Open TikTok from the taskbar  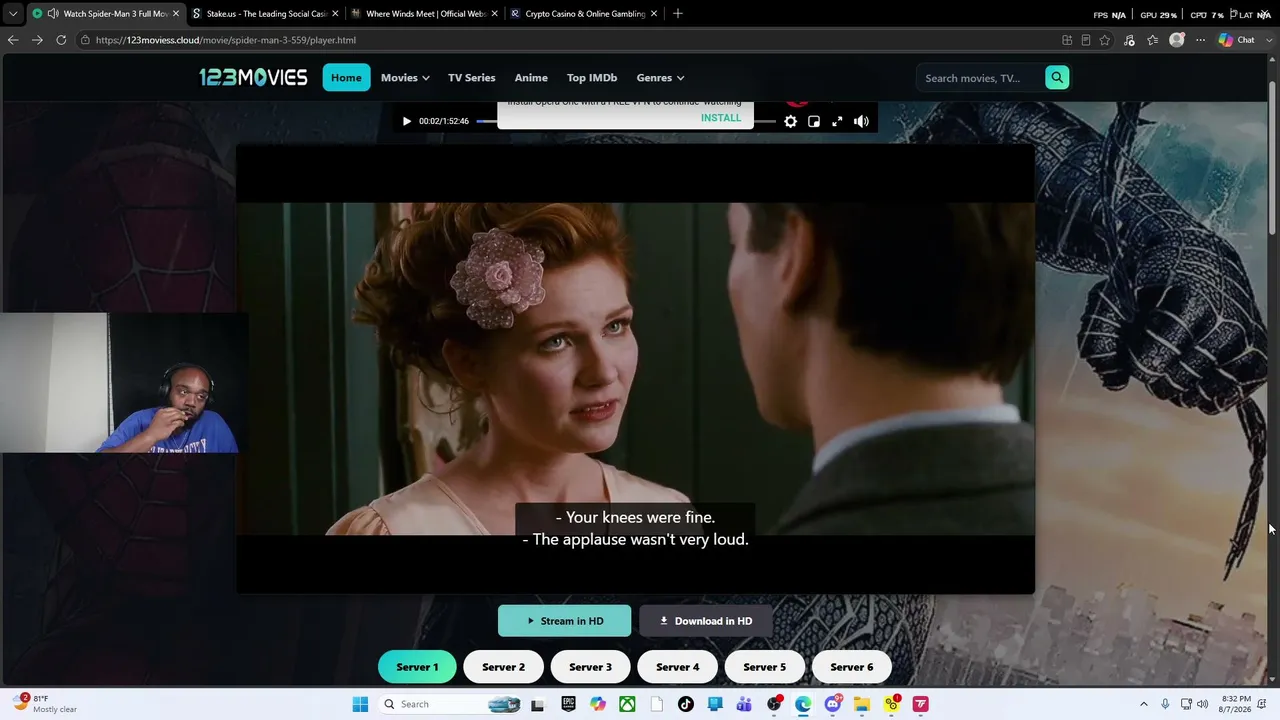click(685, 704)
